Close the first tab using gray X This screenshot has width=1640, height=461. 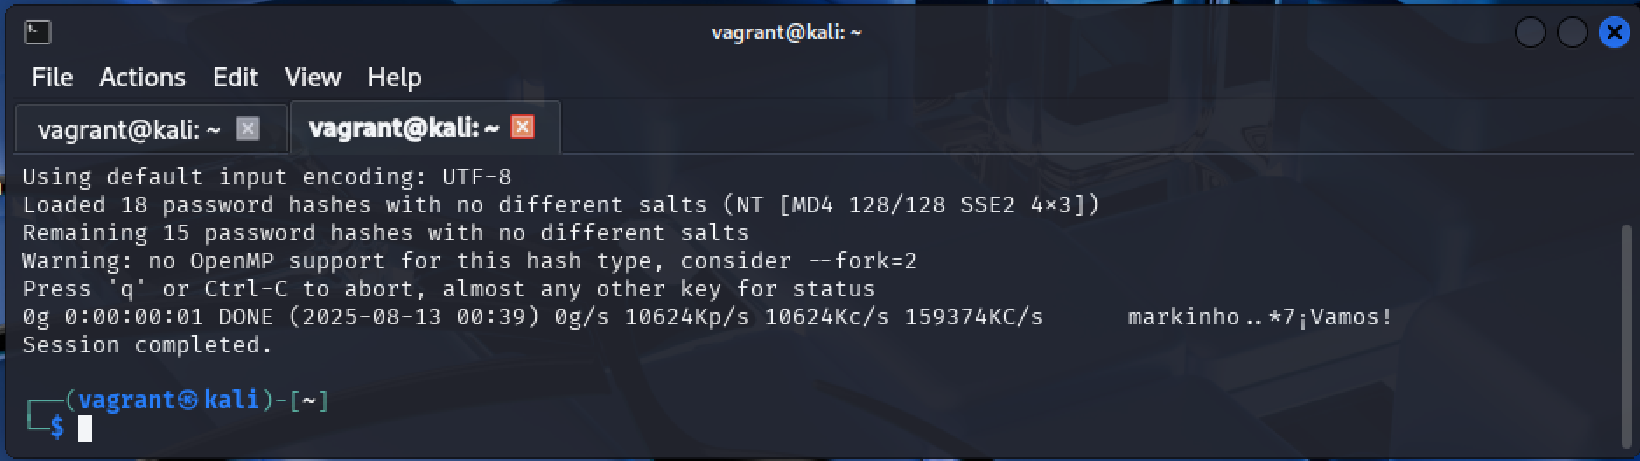click(248, 128)
